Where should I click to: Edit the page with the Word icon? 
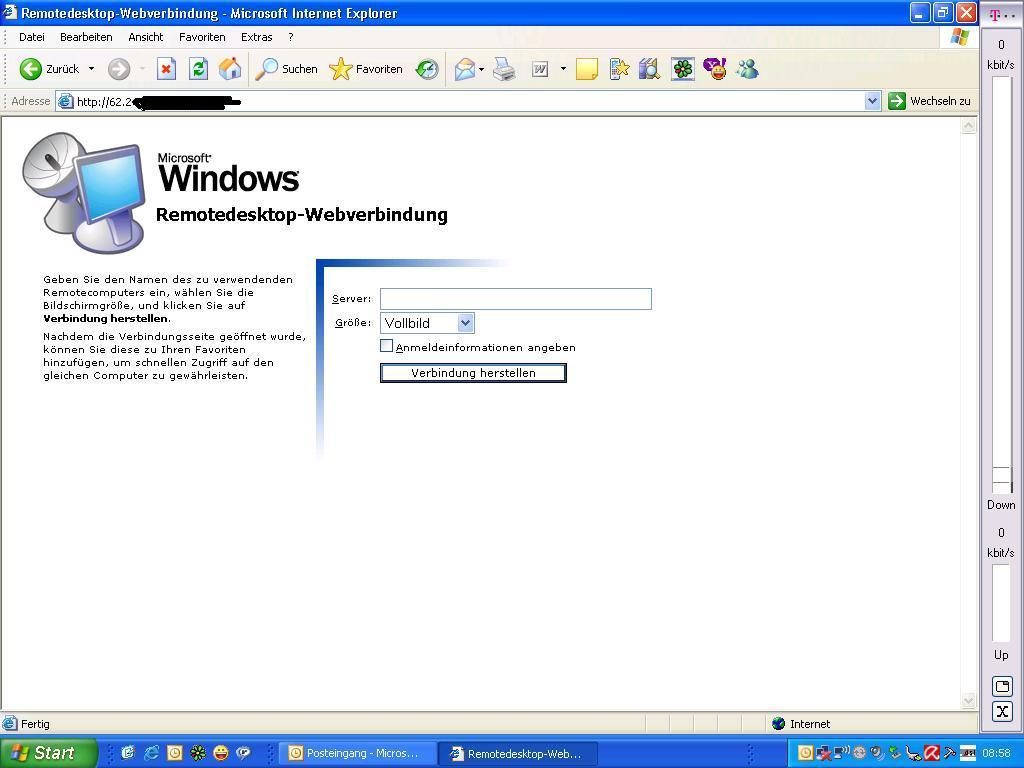(540, 69)
